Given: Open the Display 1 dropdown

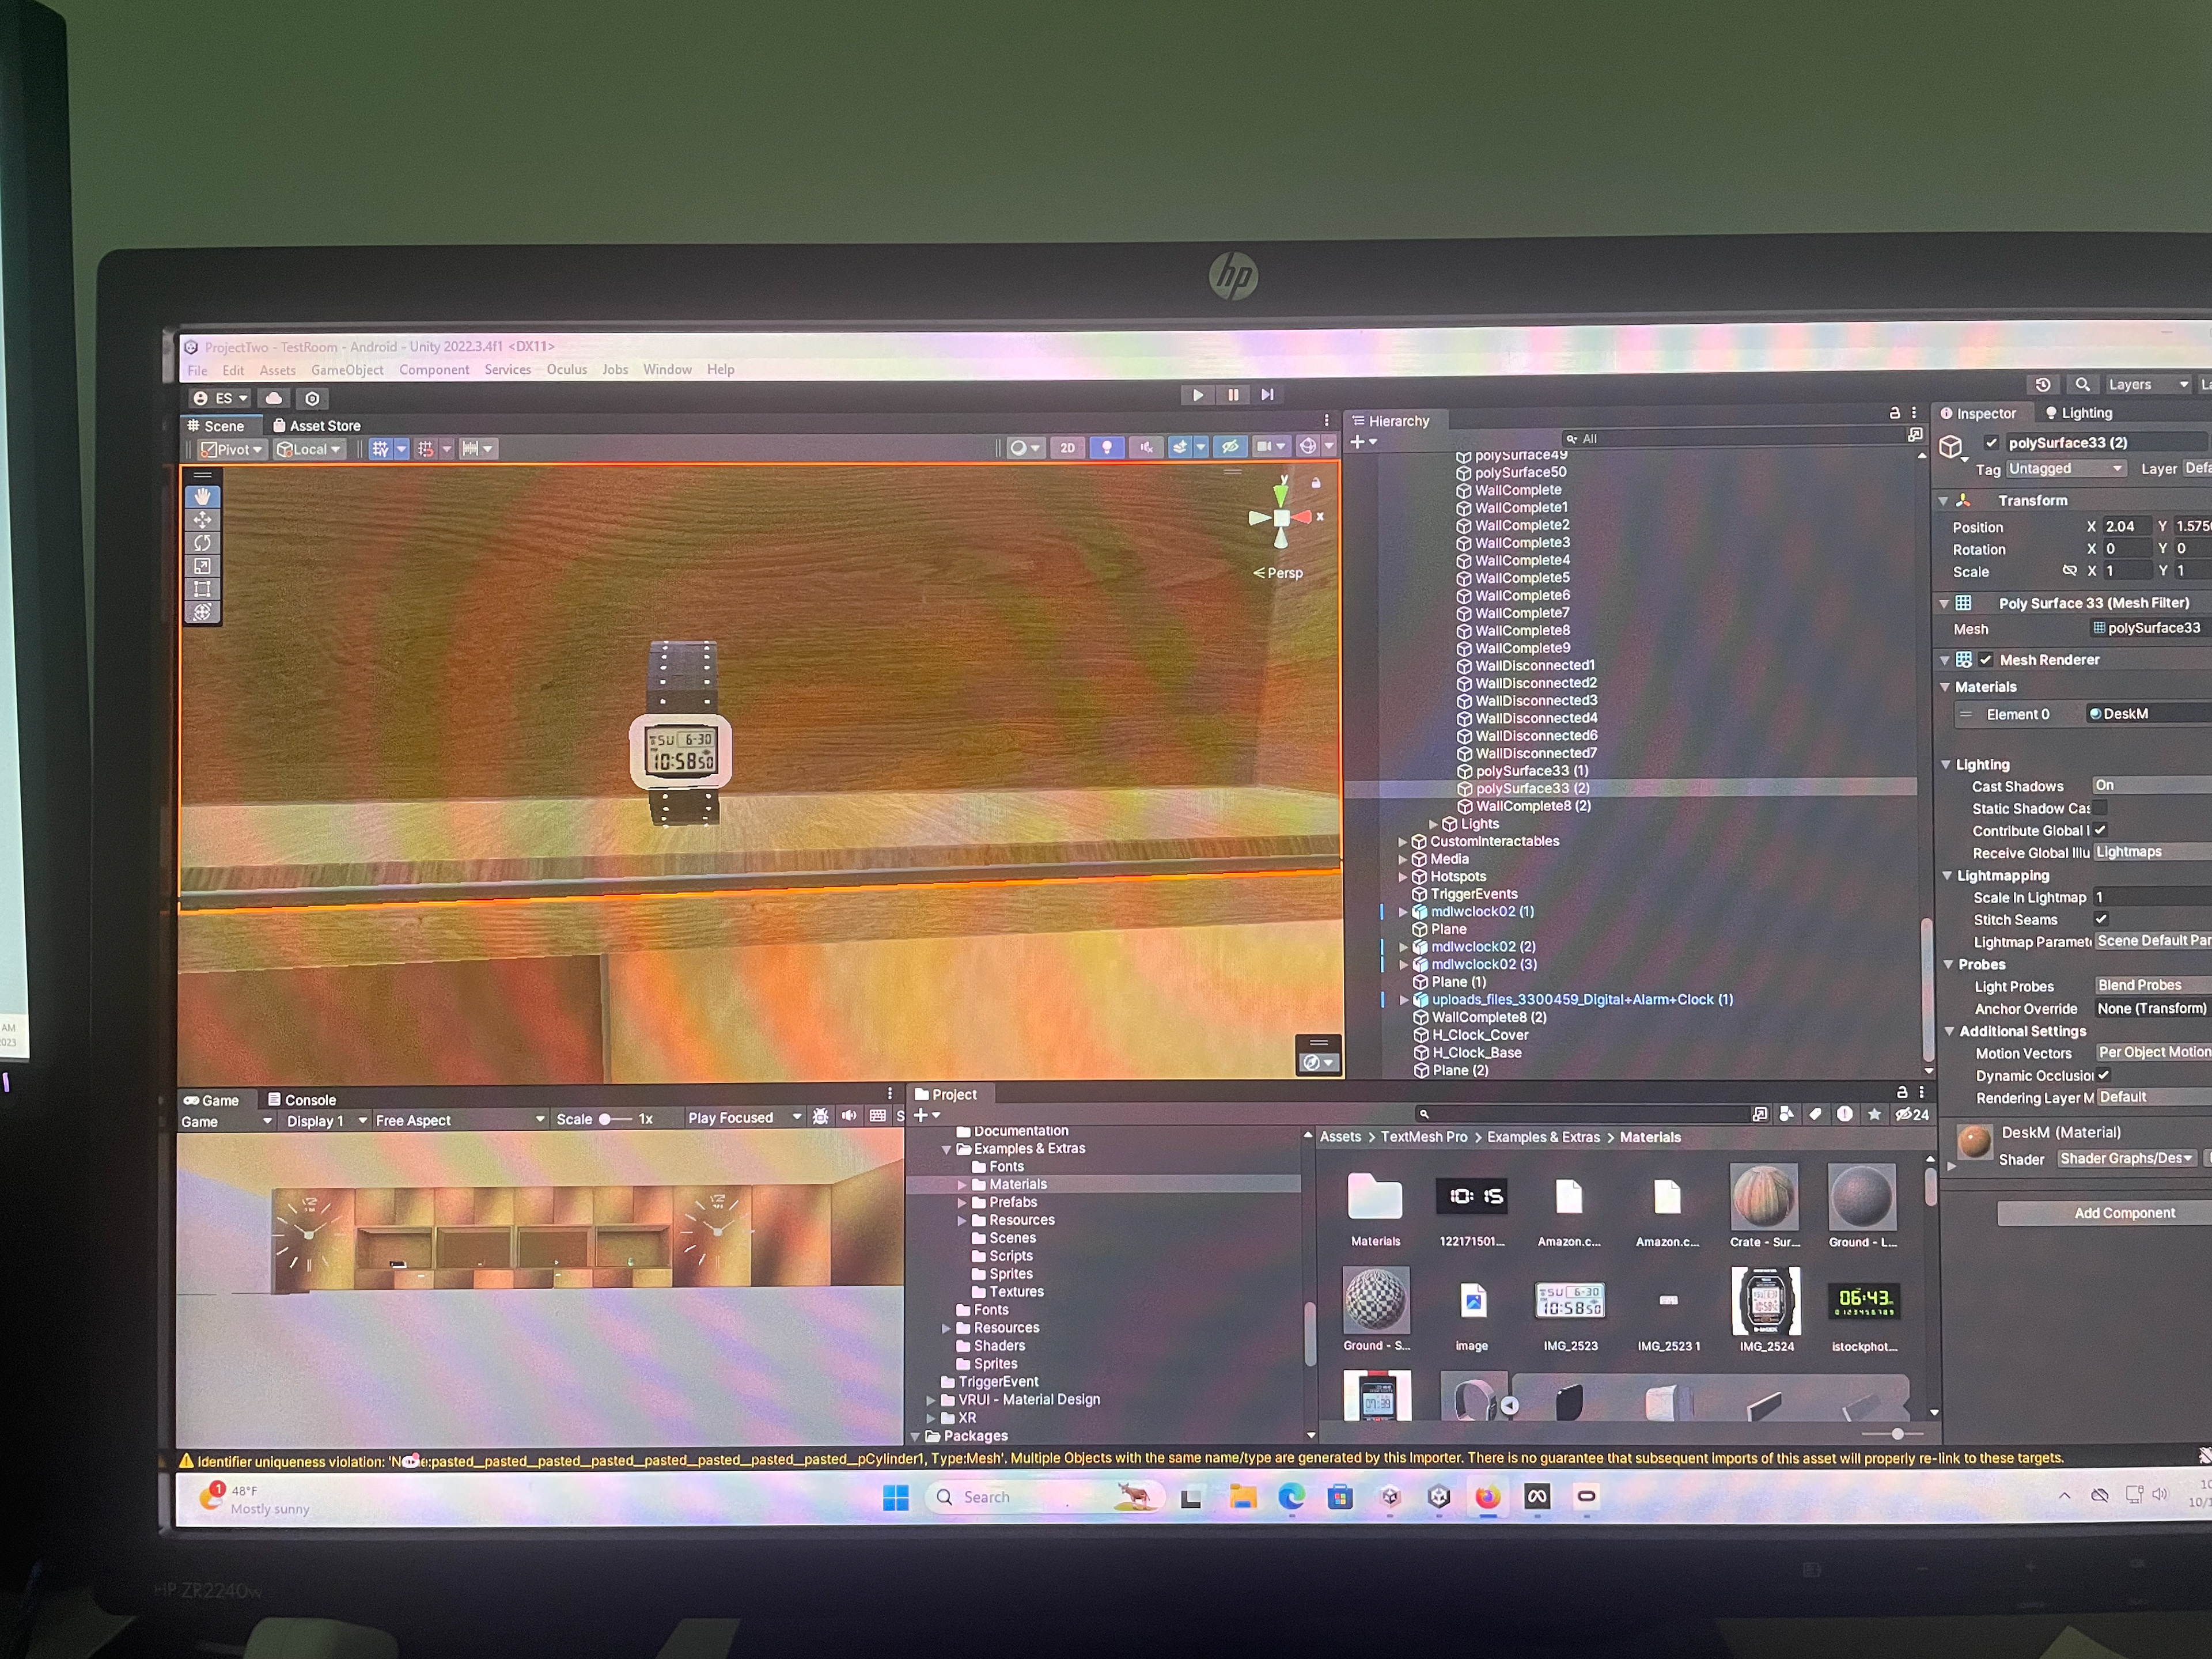Looking at the screenshot, I should click(x=326, y=1121).
